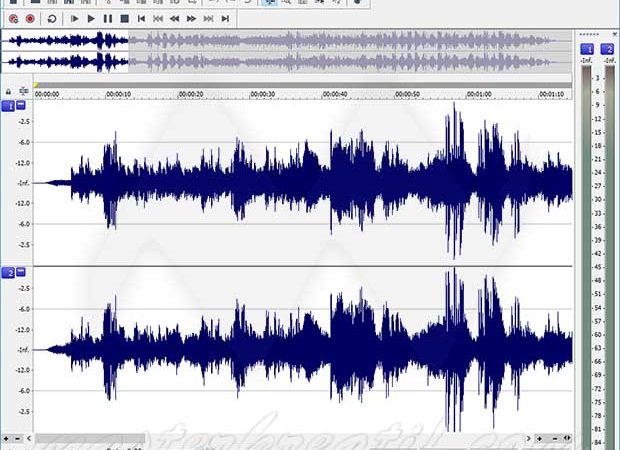Toggle Loop Playback button
This screenshot has width=620, height=450.
tap(51, 19)
